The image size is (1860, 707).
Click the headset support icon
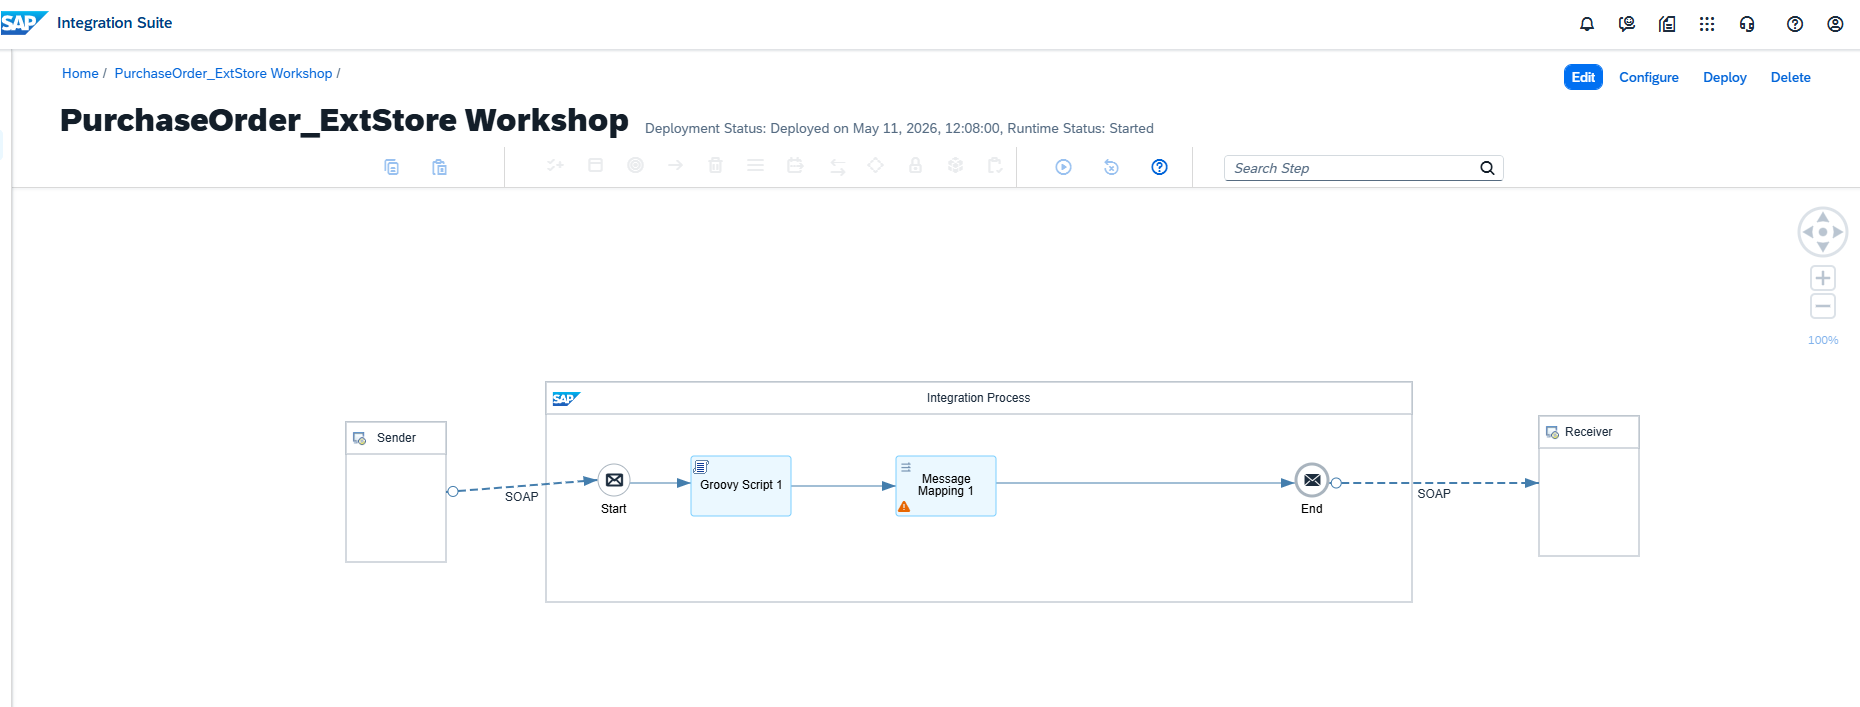point(1747,24)
